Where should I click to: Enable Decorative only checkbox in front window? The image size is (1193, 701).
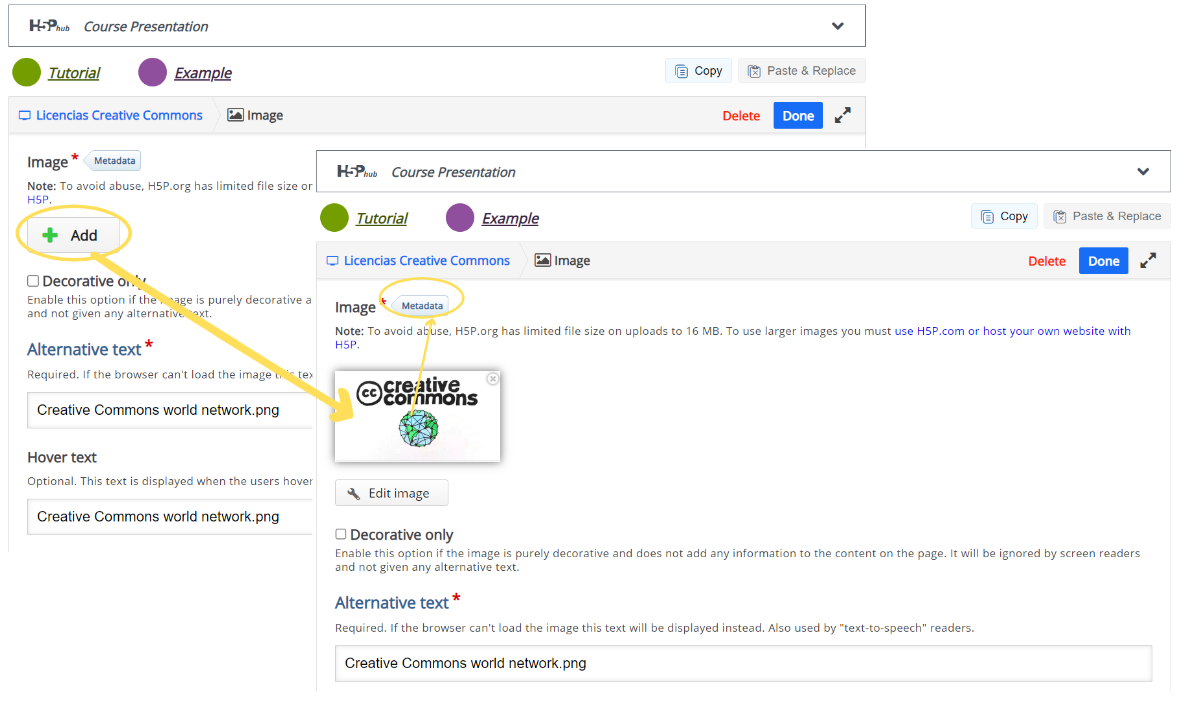click(341, 534)
